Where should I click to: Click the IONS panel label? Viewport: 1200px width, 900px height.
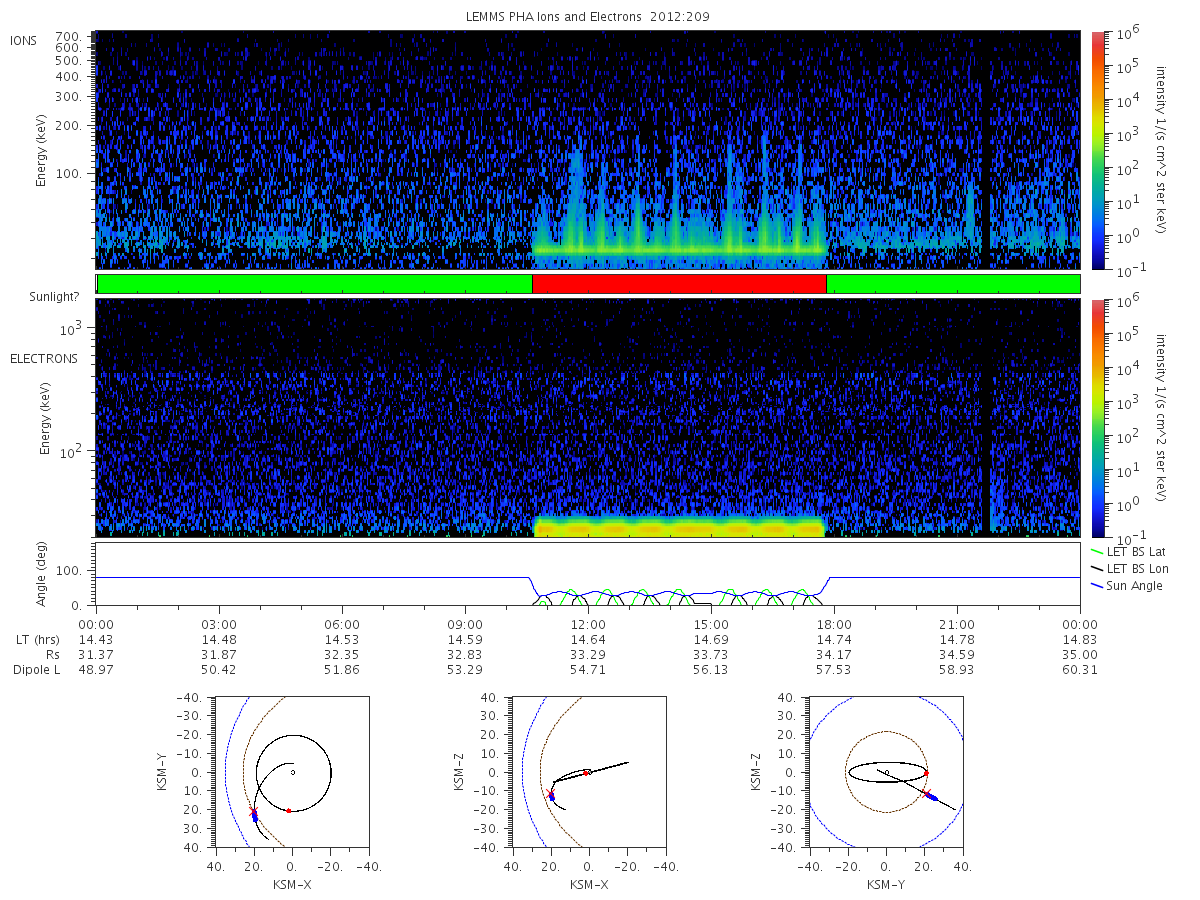coord(25,39)
